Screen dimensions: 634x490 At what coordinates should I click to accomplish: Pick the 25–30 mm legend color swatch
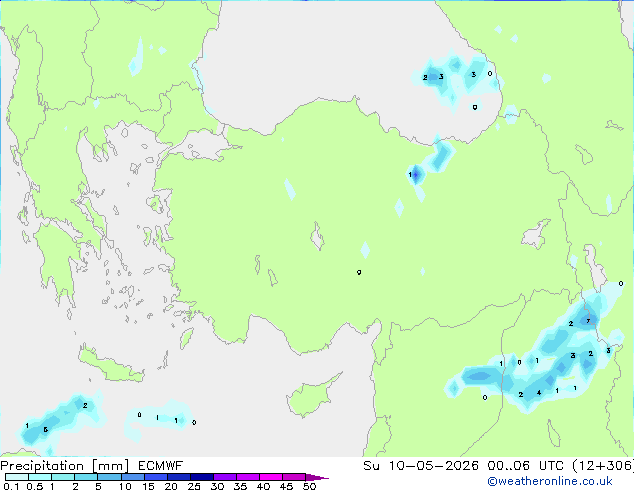[202, 477]
